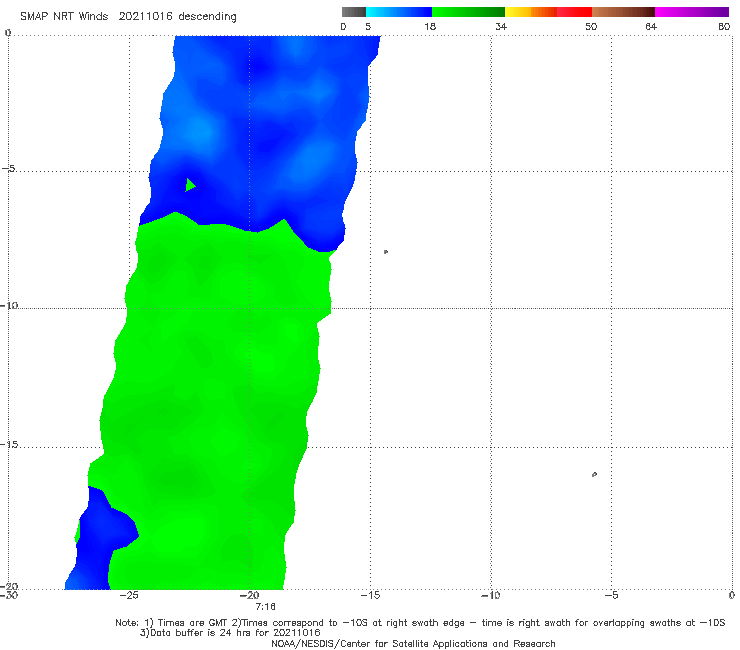Click the colorbar label '34'
The width and height of the screenshot is (740, 650).
click(x=501, y=26)
